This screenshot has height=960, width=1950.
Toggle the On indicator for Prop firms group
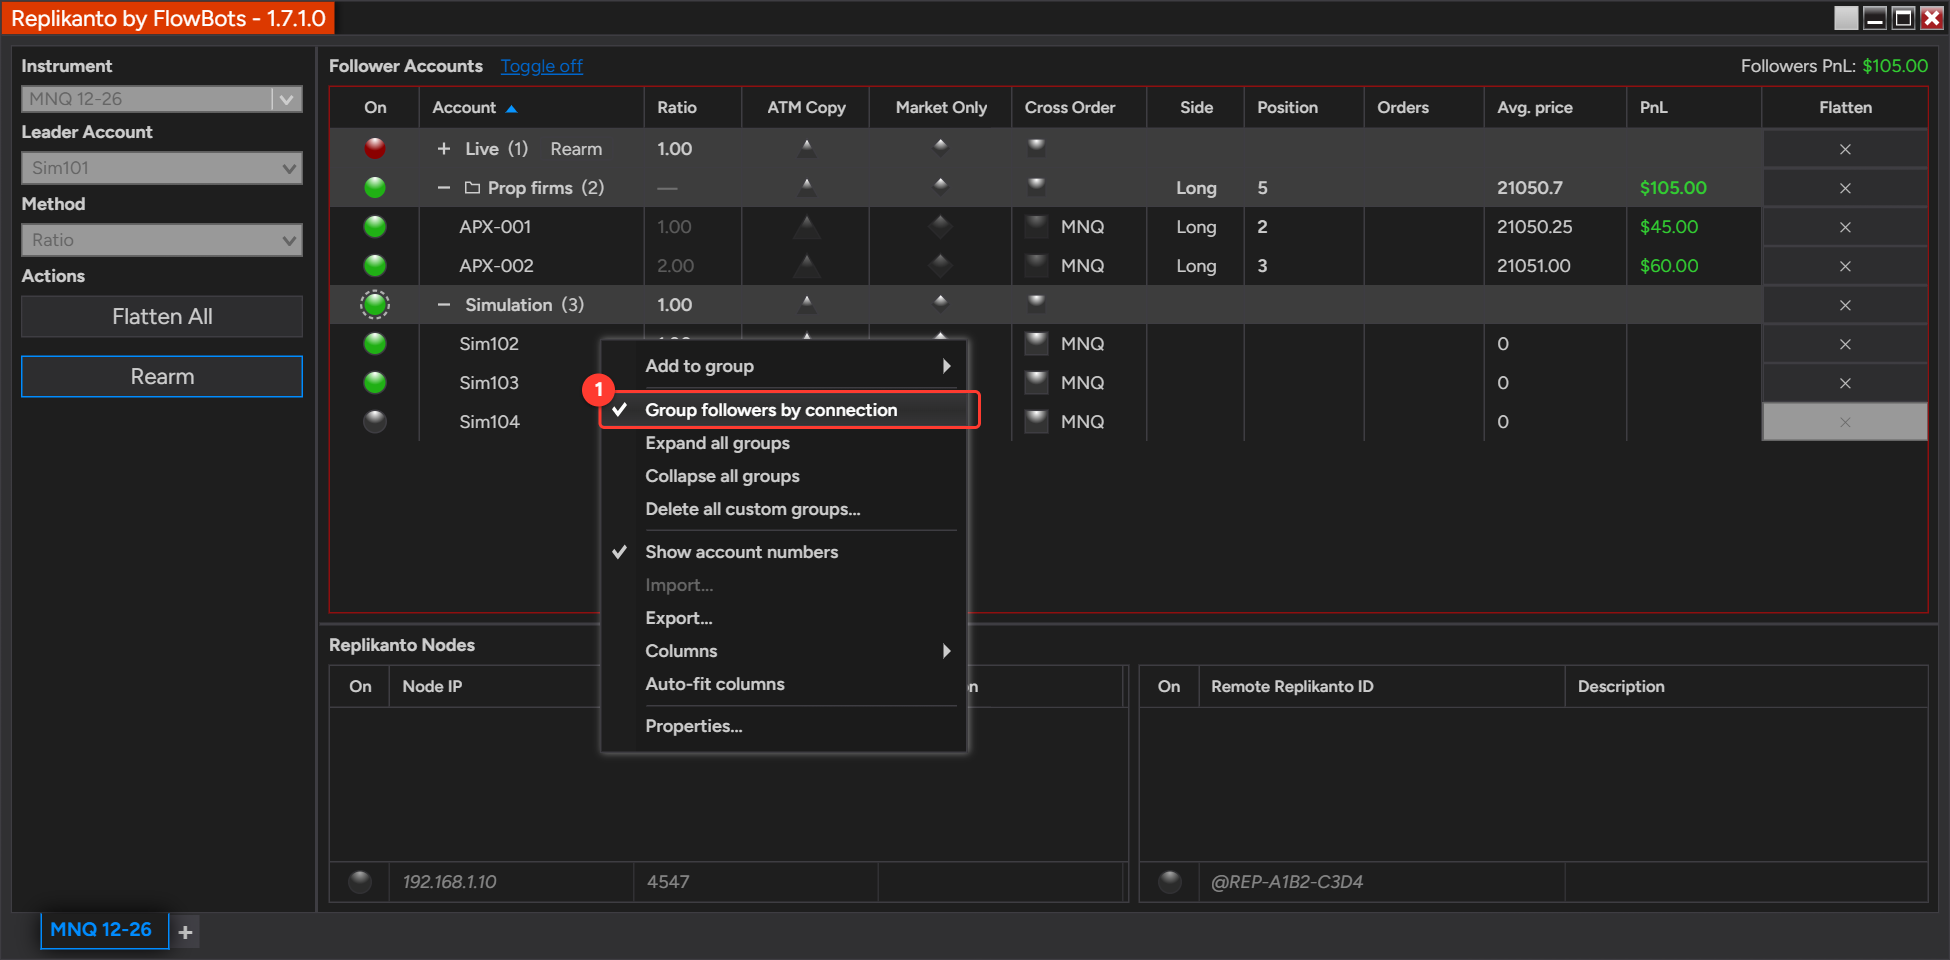[375, 187]
